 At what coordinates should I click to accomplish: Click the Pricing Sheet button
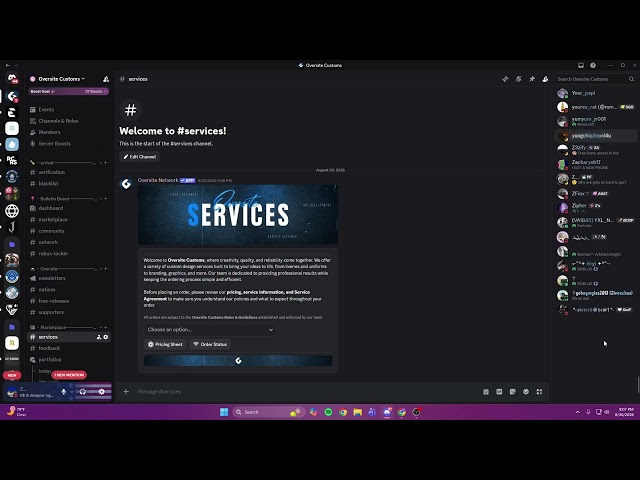(x=165, y=344)
